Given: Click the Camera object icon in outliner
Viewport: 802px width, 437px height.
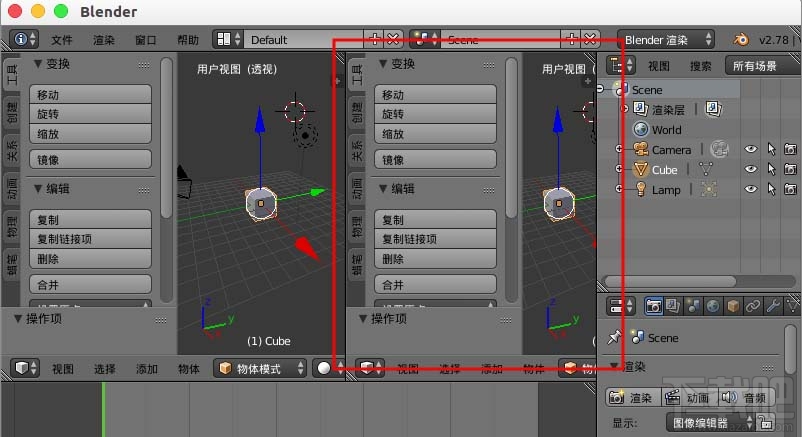Looking at the screenshot, I should tap(641, 149).
